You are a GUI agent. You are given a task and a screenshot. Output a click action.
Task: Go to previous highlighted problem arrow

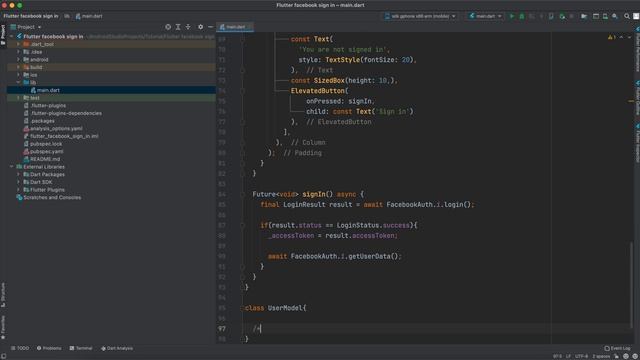tap(622, 37)
